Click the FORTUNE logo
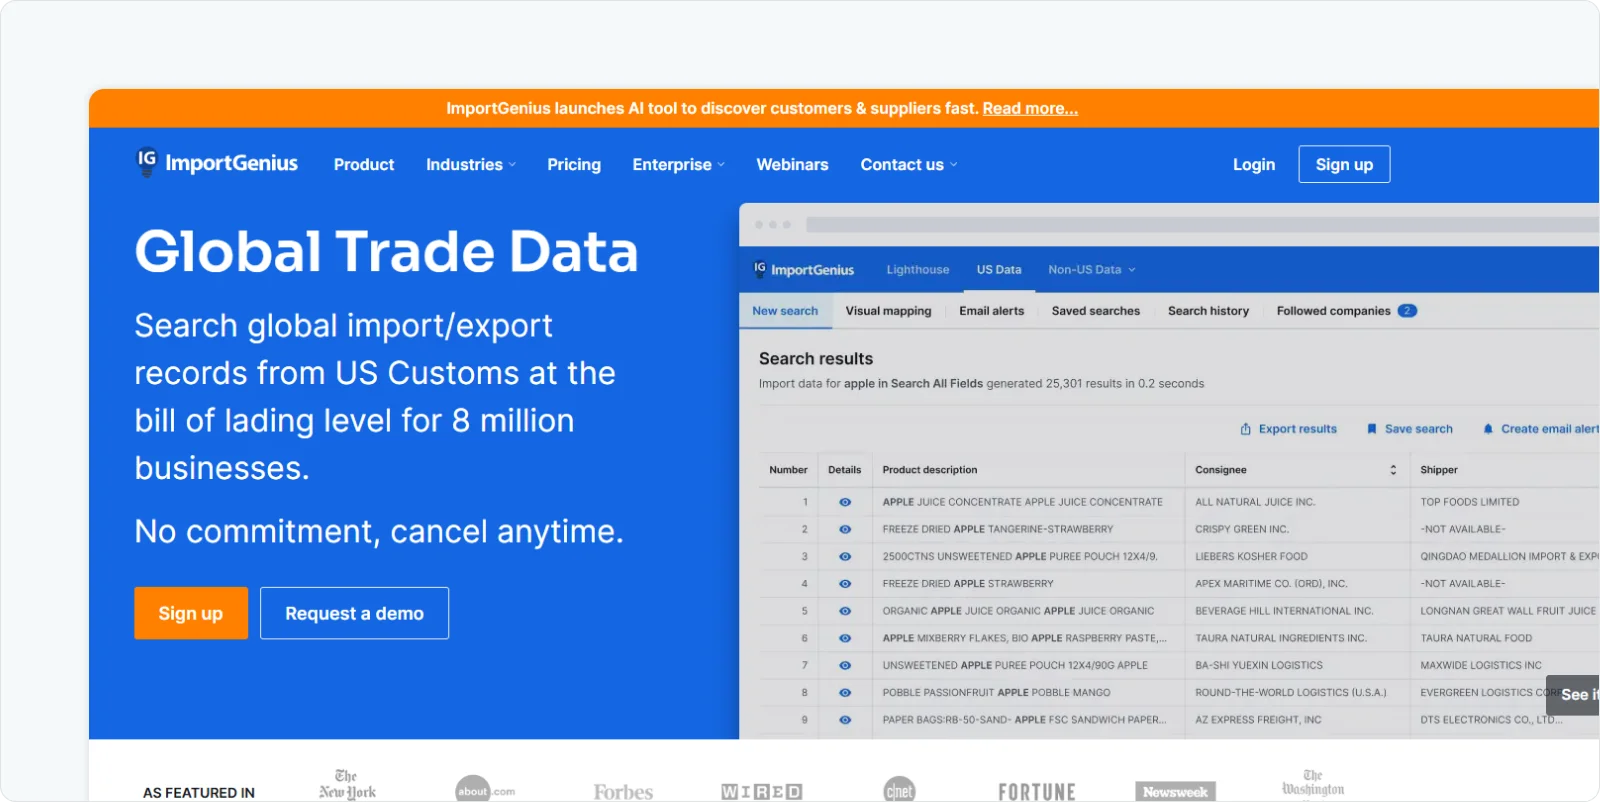Screen dimensions: 1600x802 tap(1037, 792)
